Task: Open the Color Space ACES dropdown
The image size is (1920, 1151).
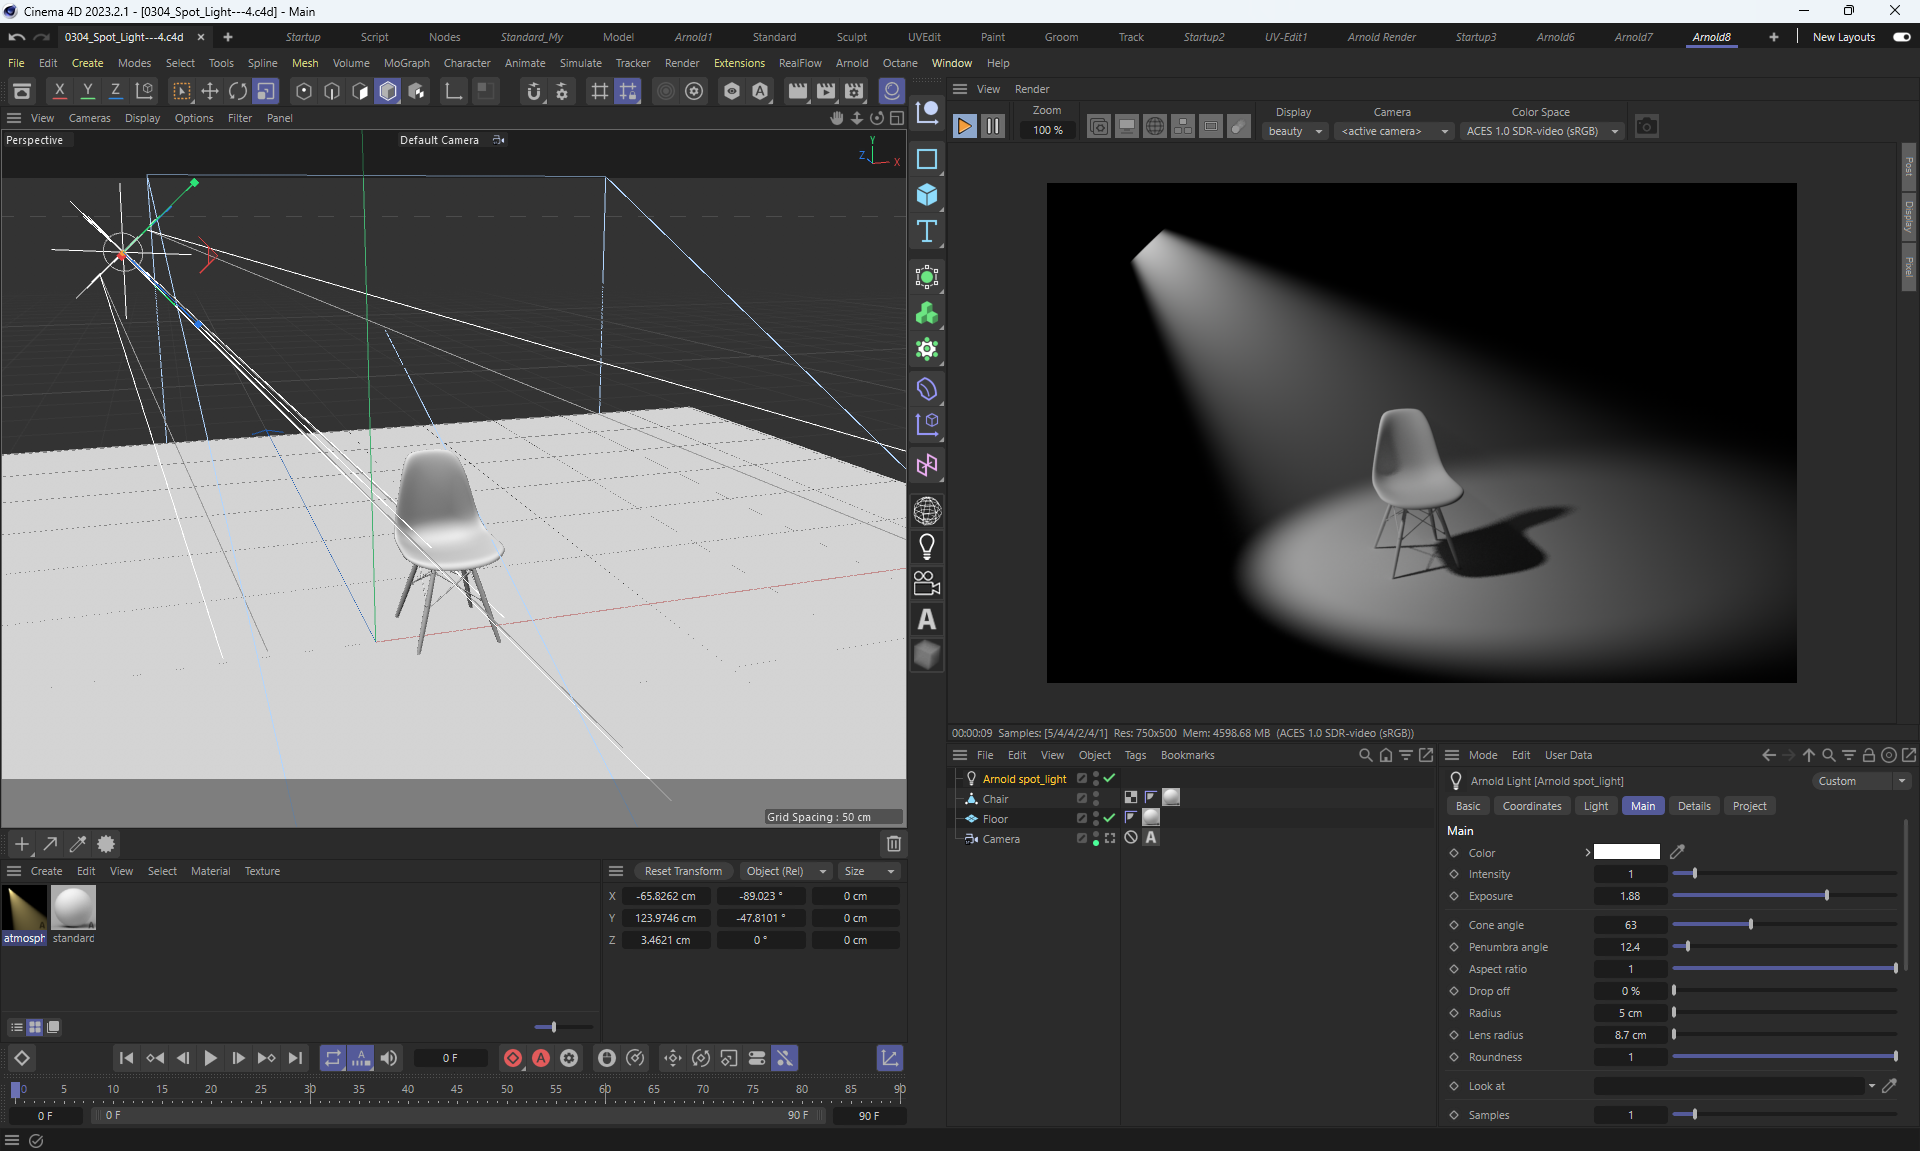Action: [x=1540, y=131]
